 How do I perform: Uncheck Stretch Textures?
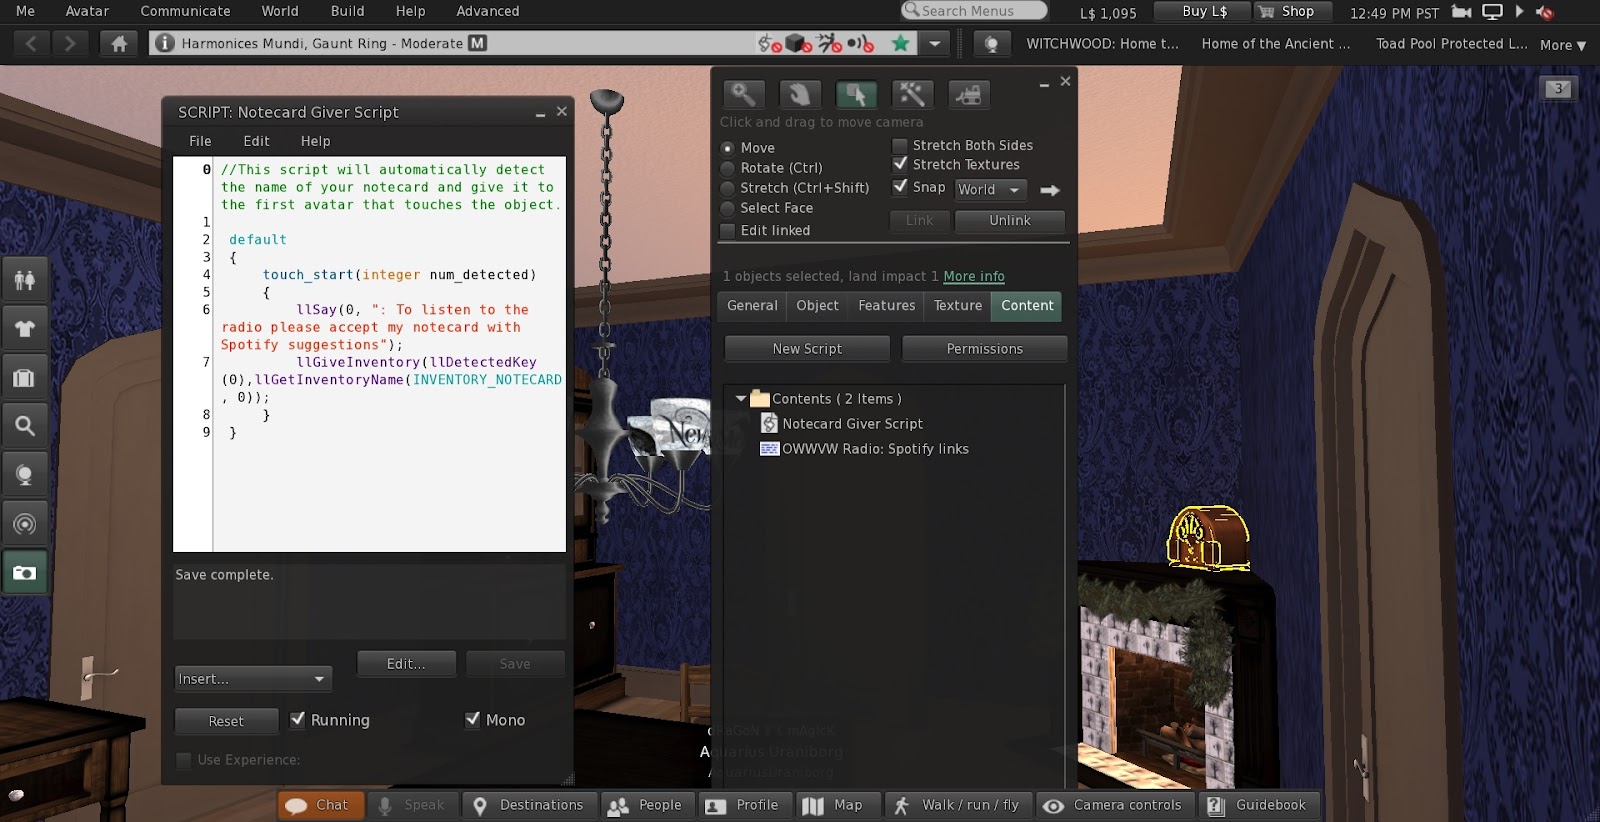(x=900, y=164)
